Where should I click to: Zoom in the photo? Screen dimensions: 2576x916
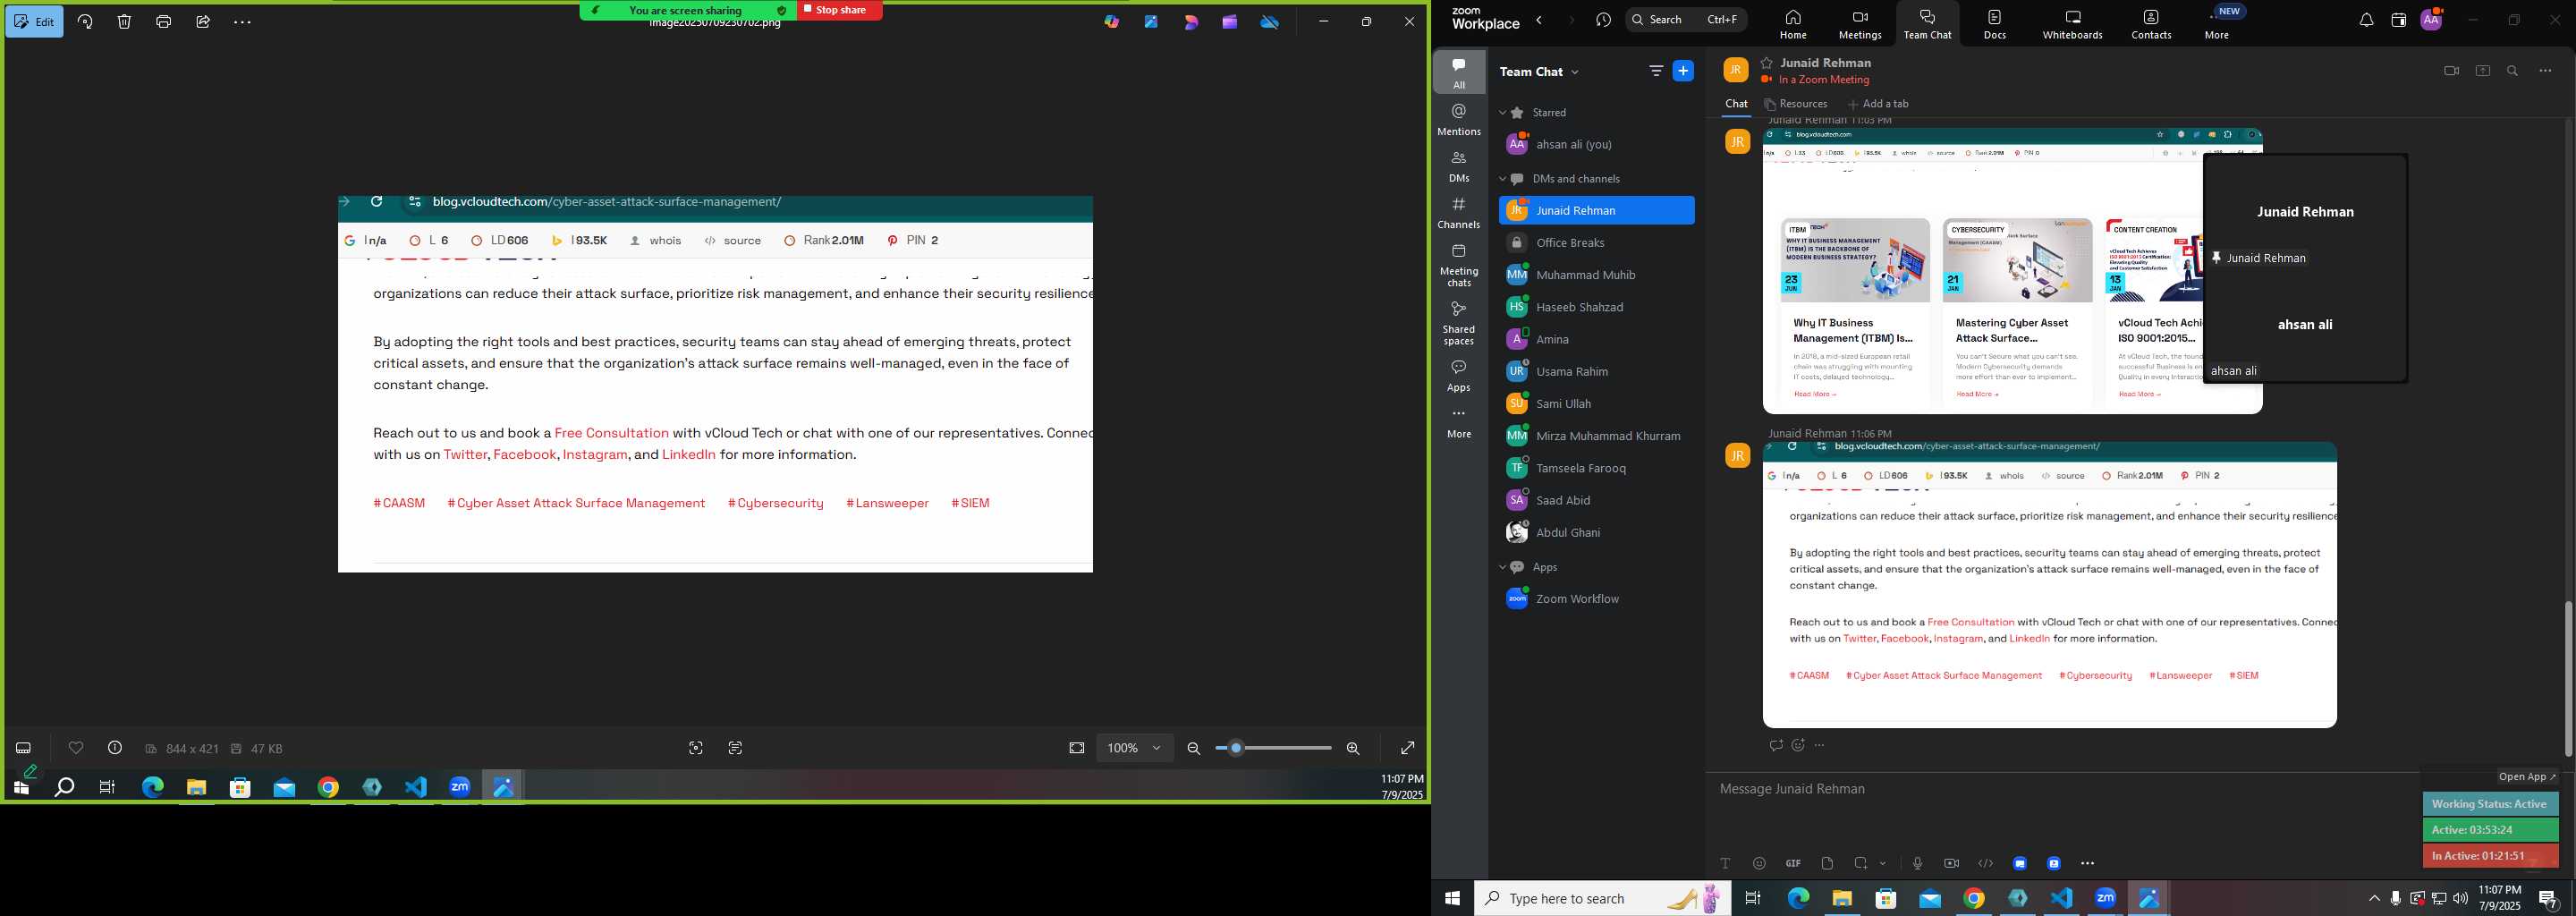(1353, 748)
